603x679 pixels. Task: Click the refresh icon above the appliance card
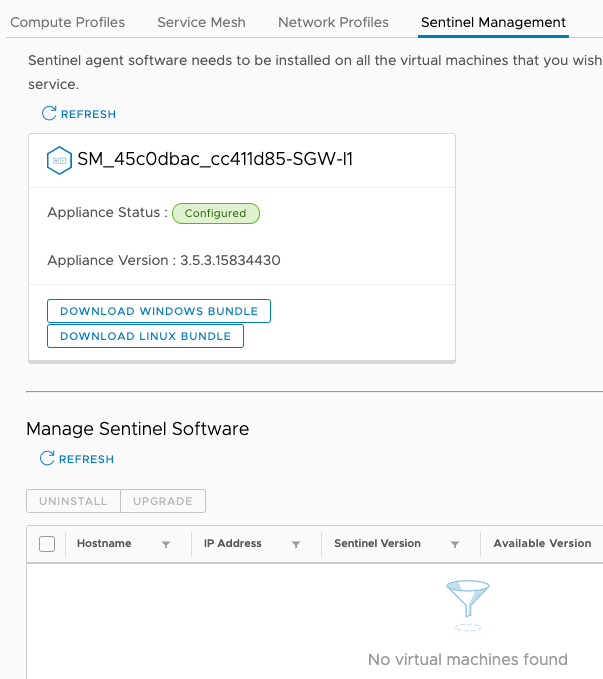click(49, 114)
